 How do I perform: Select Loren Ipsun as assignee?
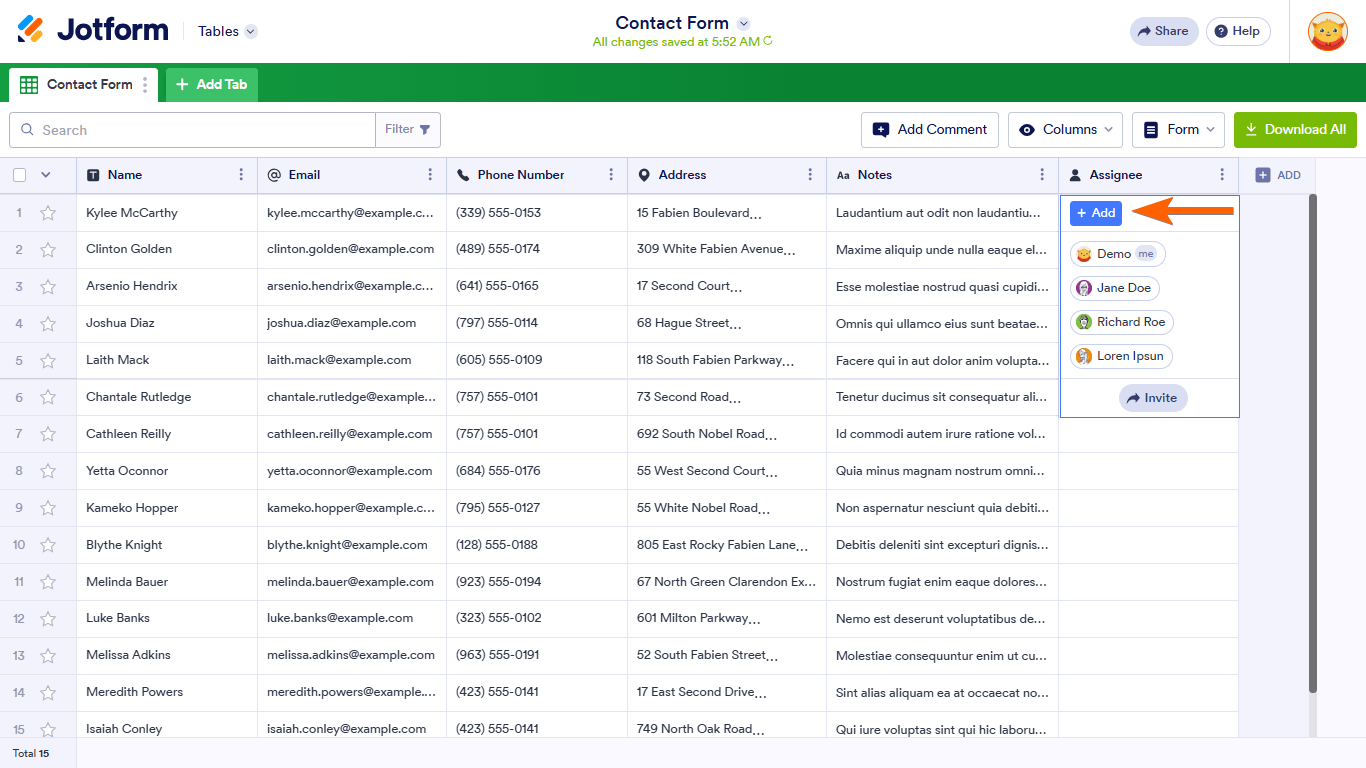pyautogui.click(x=1122, y=356)
